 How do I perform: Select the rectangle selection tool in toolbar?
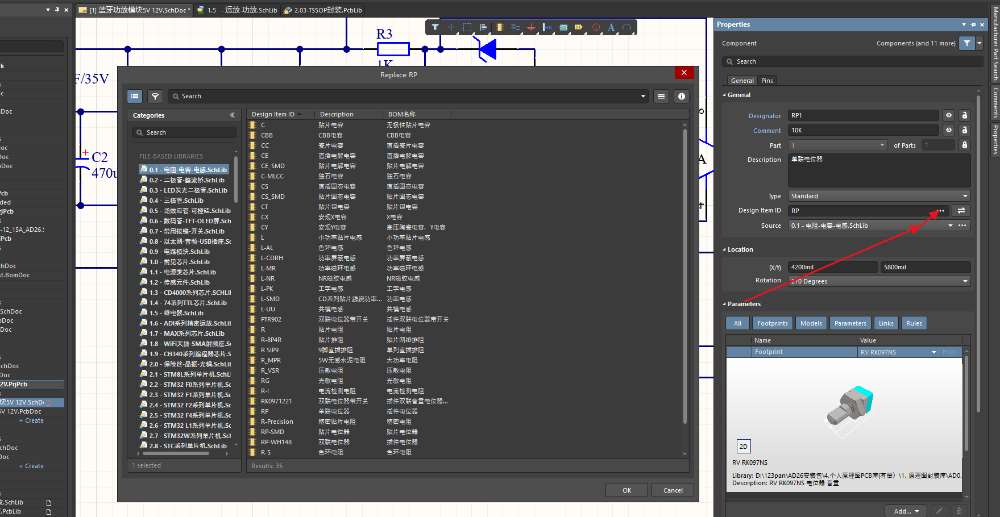pos(467,27)
